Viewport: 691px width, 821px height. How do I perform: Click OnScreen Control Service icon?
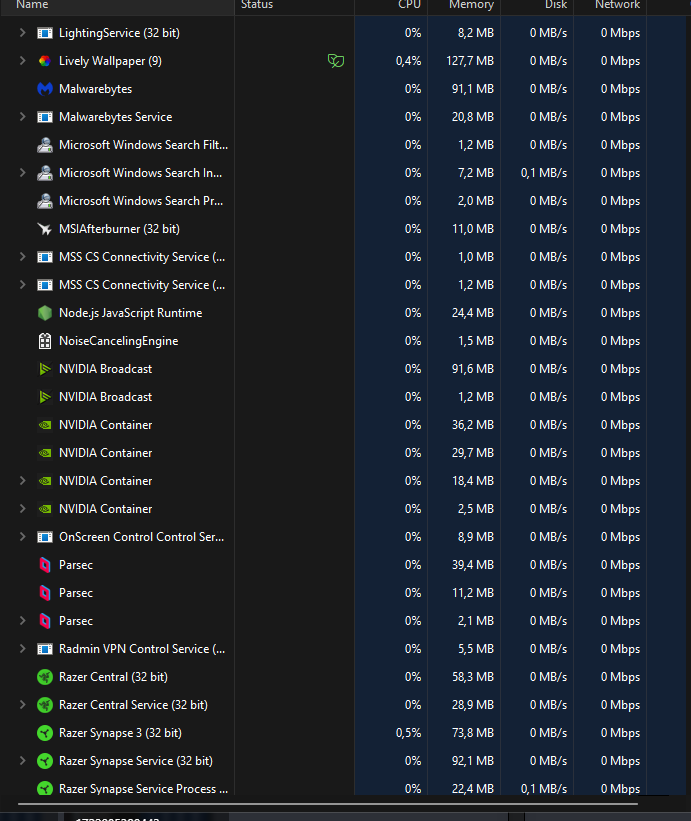[x=45, y=537]
